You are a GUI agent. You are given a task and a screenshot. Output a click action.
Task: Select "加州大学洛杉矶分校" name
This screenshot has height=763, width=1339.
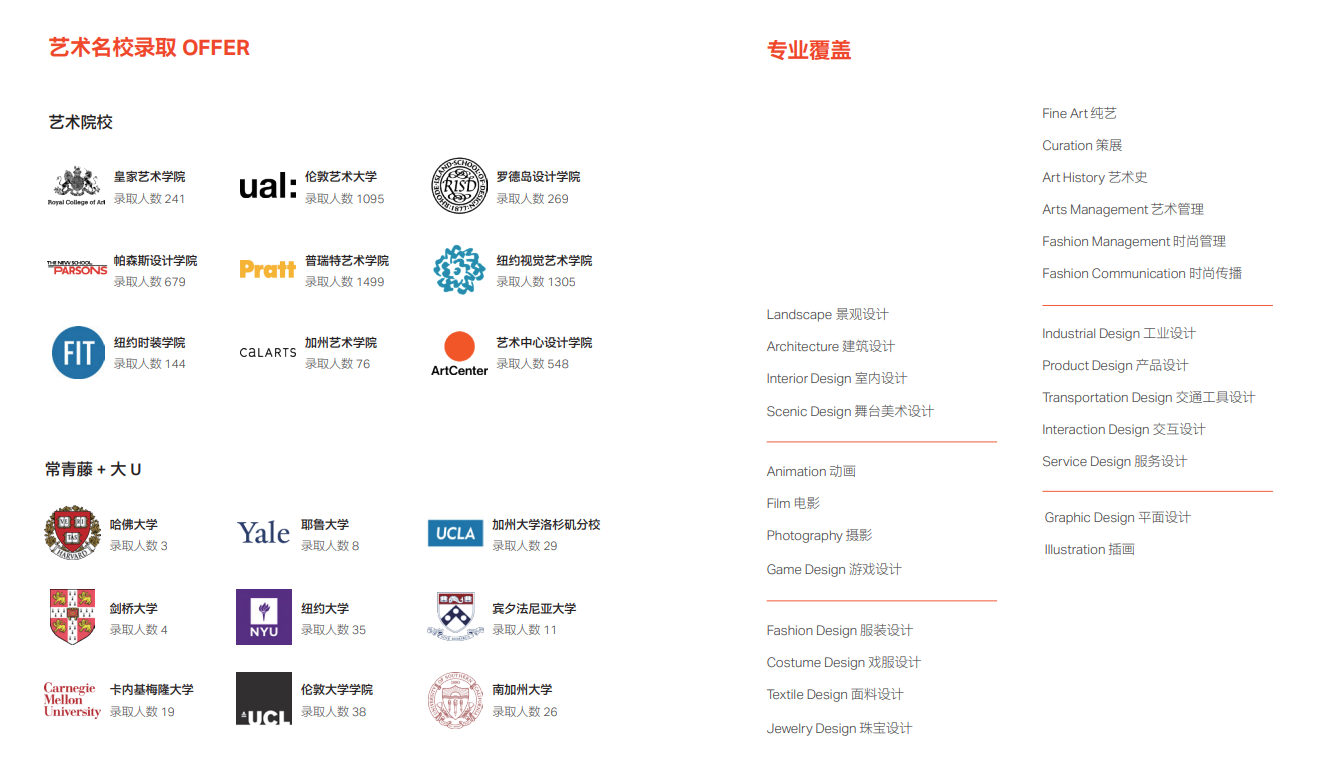click(546, 525)
